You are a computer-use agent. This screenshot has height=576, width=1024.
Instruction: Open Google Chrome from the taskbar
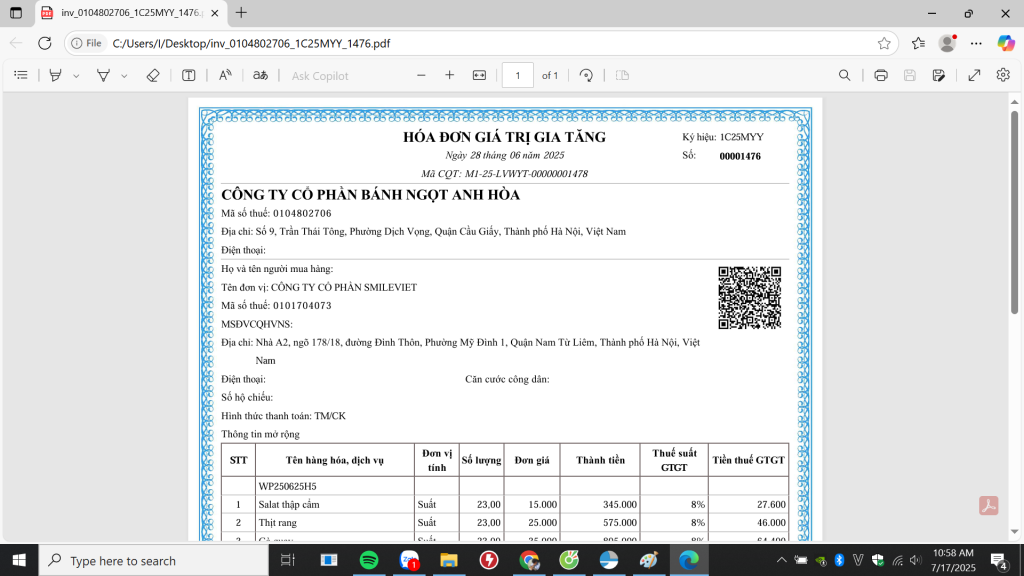(x=529, y=560)
